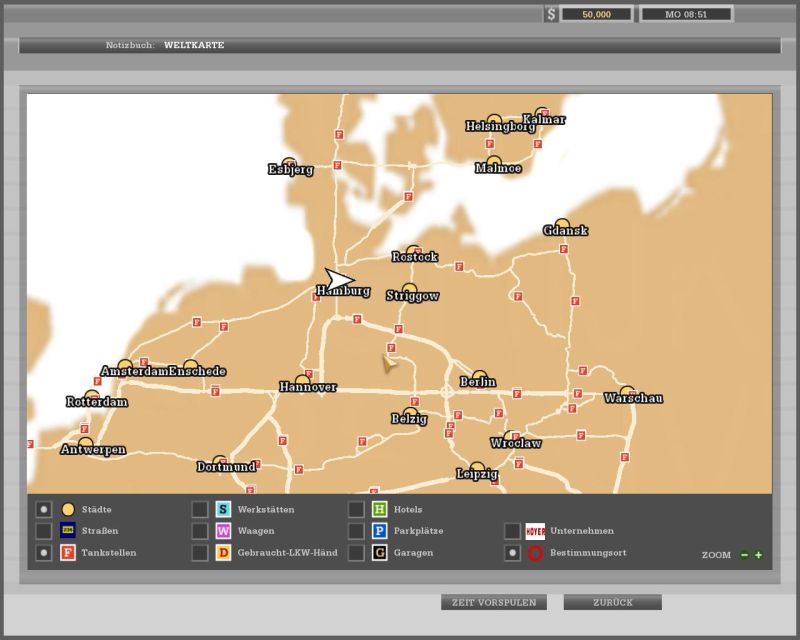Show Hotels on the map
The image size is (800, 640).
pyautogui.click(x=356, y=509)
